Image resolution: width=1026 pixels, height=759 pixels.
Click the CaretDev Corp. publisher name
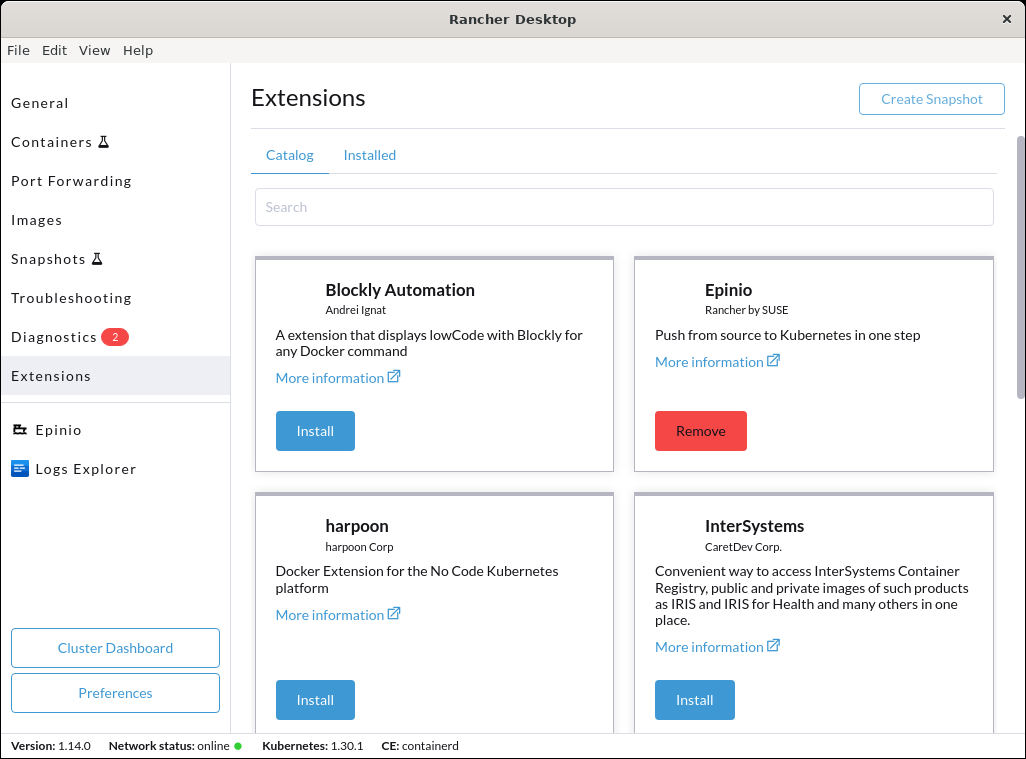click(743, 547)
